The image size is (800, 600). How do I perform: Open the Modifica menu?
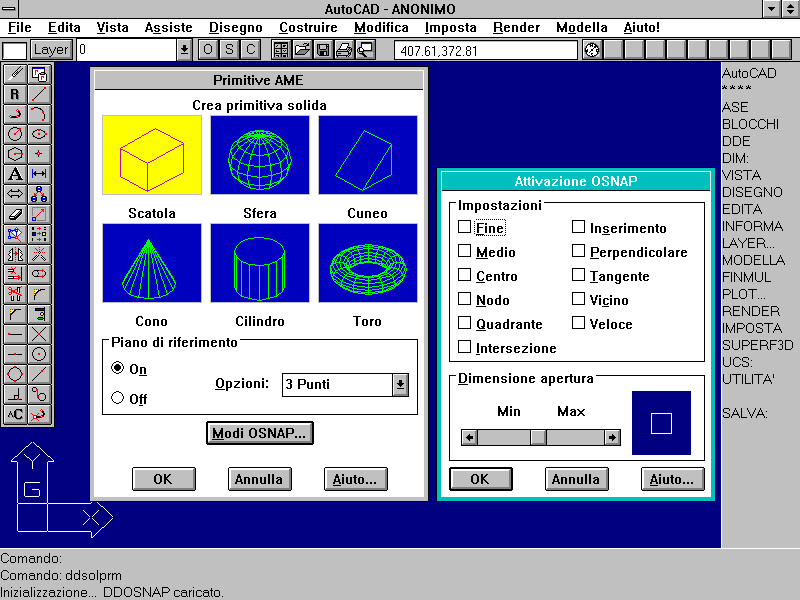381,28
